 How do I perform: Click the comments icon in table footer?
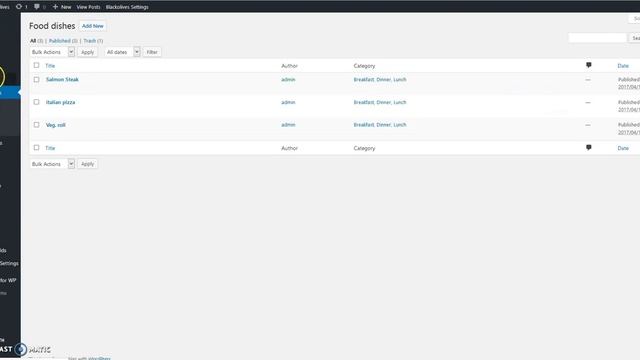pyautogui.click(x=589, y=148)
